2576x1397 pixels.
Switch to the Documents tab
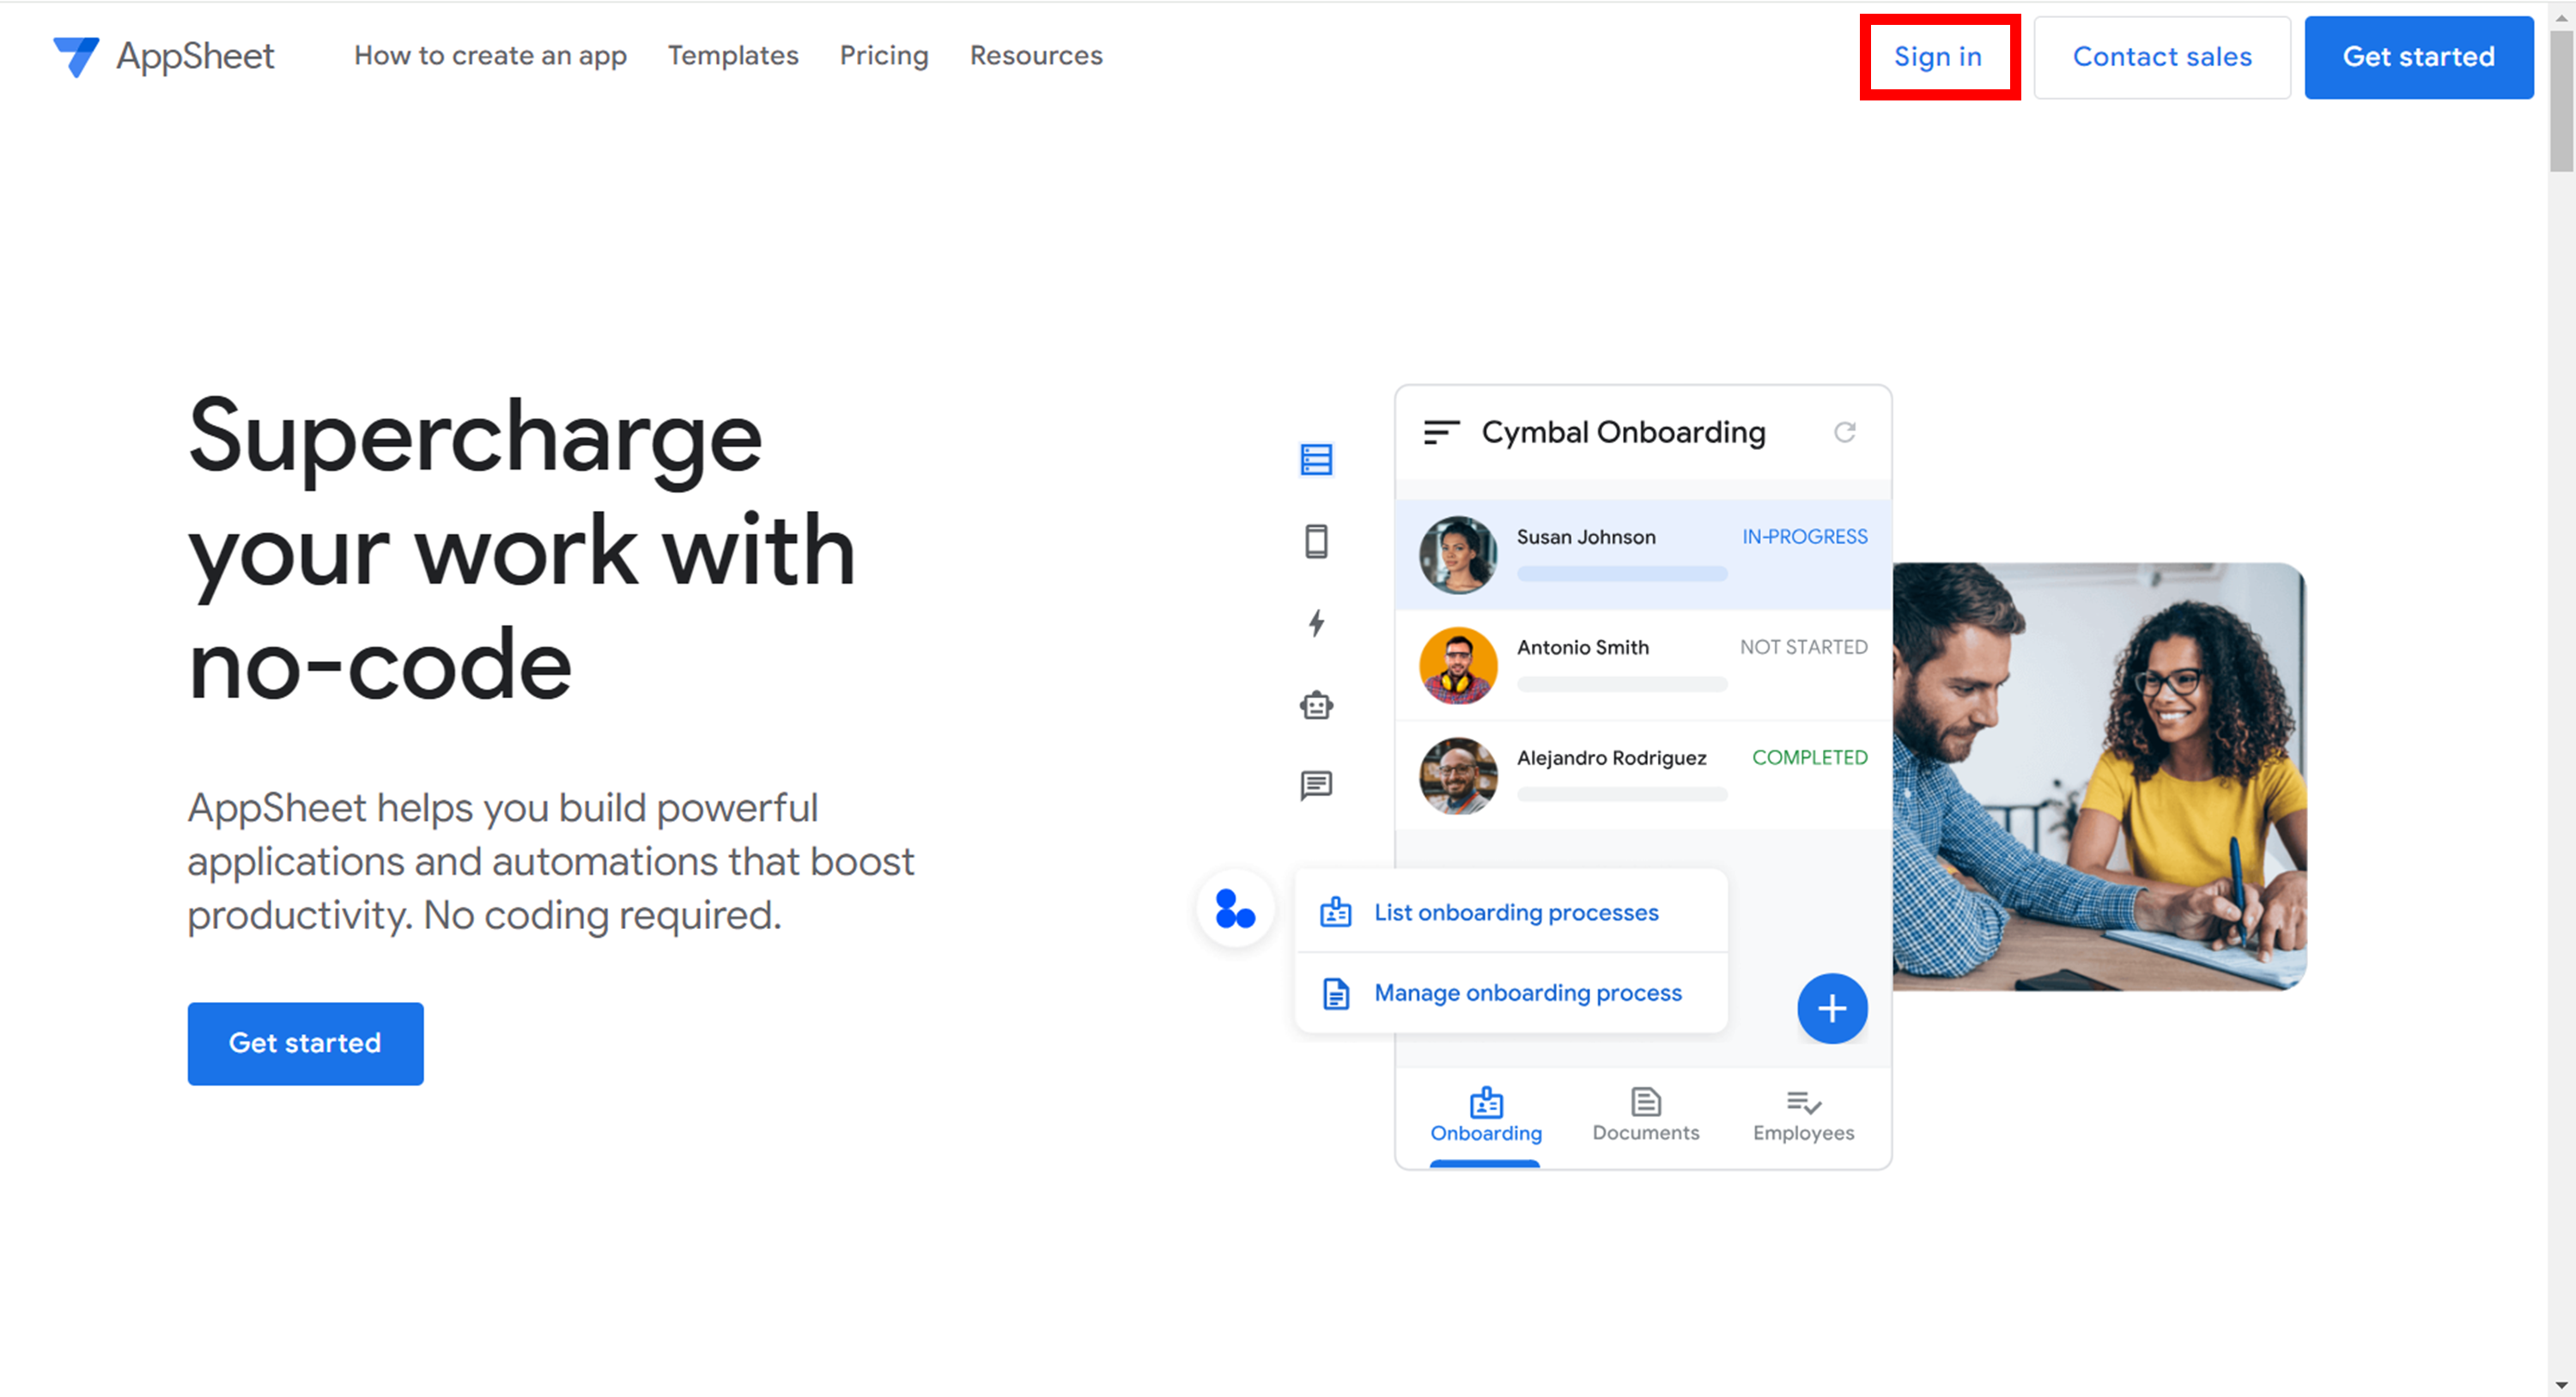tap(1646, 1116)
